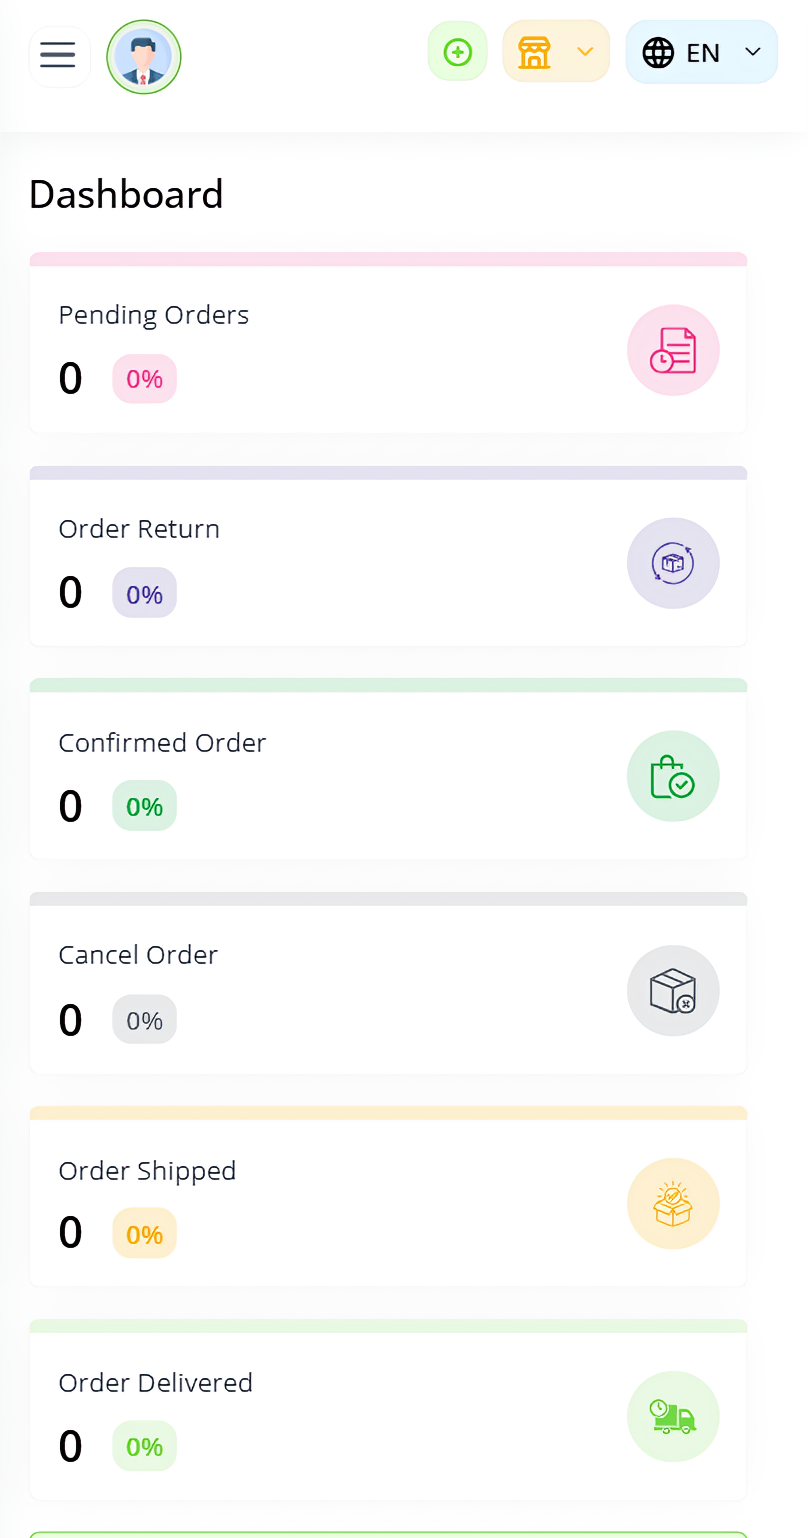Click the Order Shipped package icon

click(x=673, y=1203)
